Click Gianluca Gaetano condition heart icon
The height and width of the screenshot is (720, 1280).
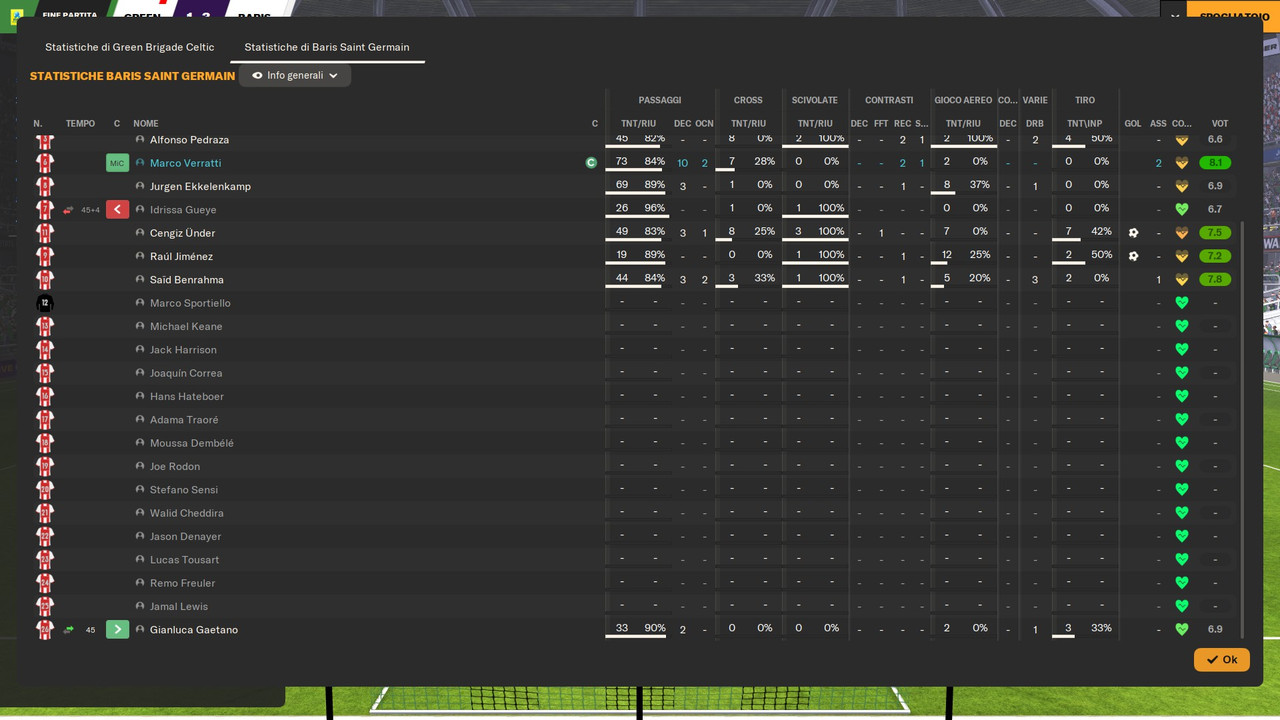[x=1181, y=630]
